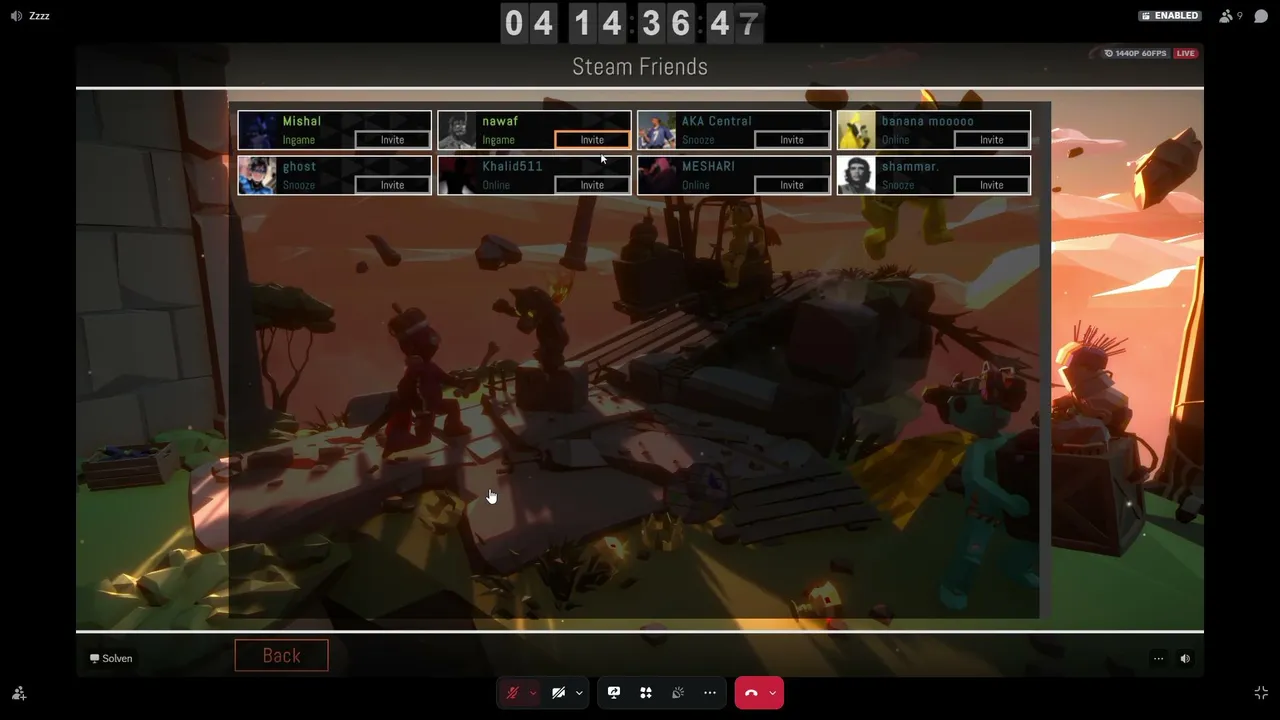Click the invite people icon at bottom left
Image resolution: width=1280 pixels, height=720 pixels.
19,693
